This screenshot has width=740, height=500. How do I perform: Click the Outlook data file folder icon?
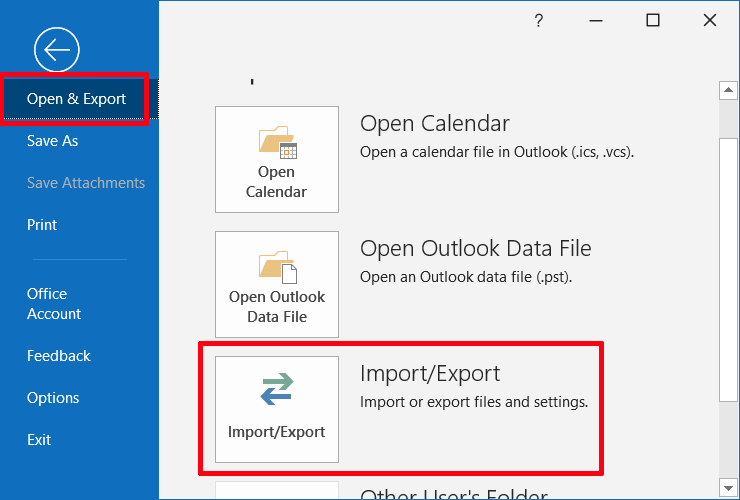[278, 267]
